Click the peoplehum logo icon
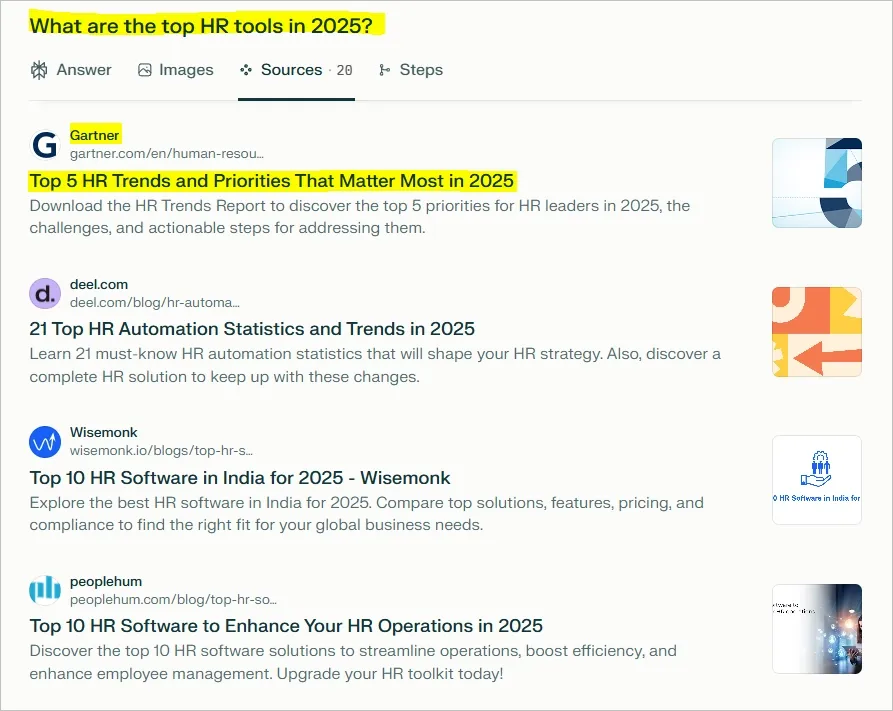 pyautogui.click(x=45, y=590)
